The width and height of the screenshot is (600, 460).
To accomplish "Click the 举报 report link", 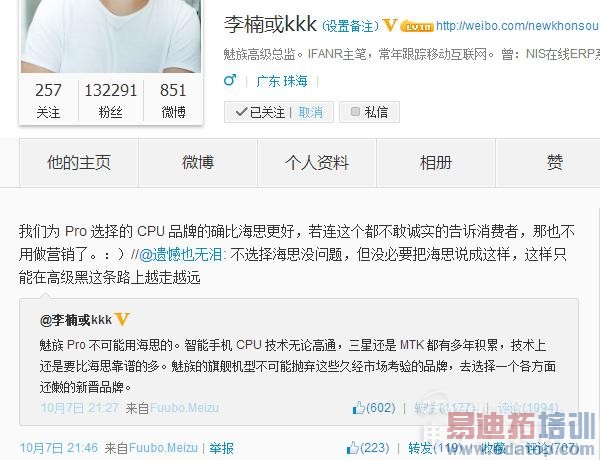I will [x=222, y=448].
